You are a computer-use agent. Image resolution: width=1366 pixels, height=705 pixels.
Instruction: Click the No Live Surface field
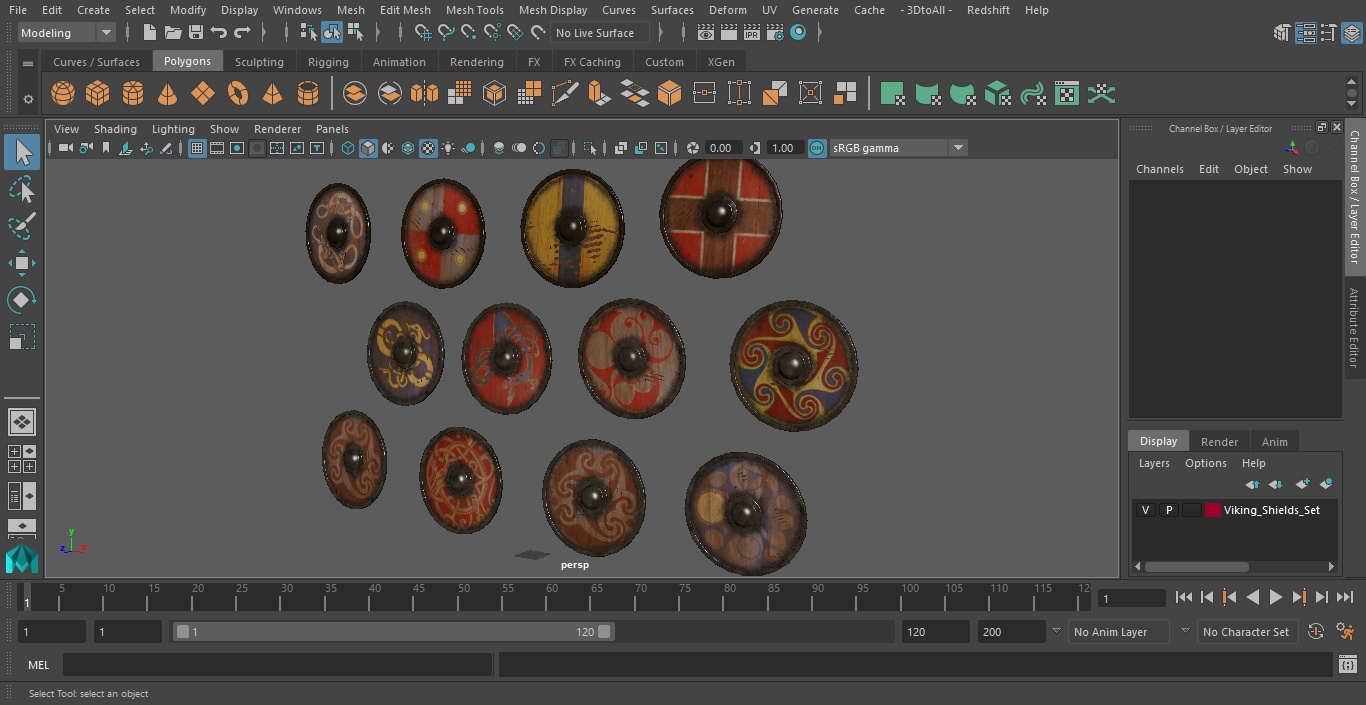point(599,33)
